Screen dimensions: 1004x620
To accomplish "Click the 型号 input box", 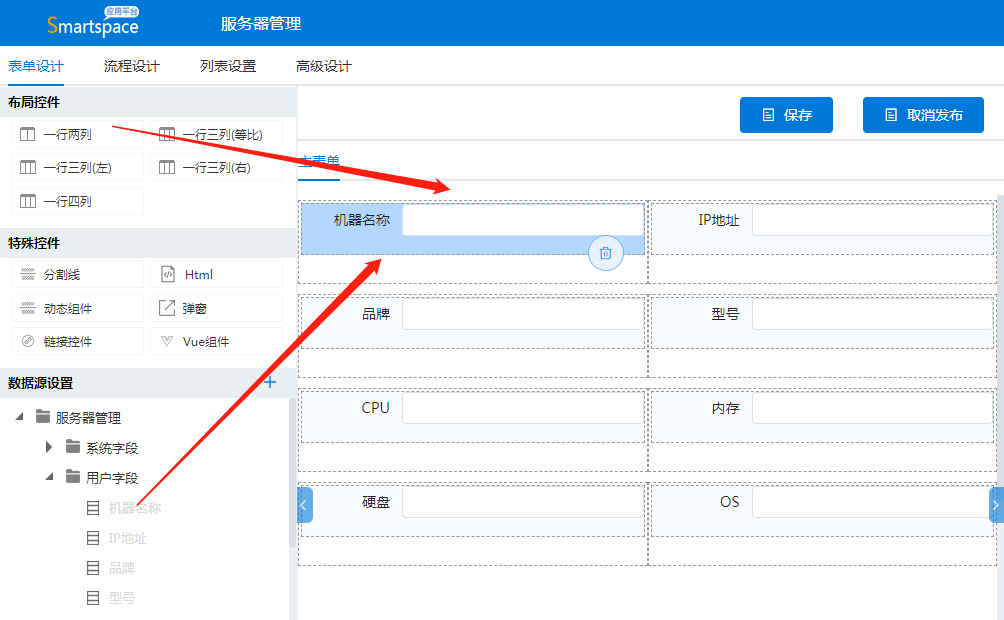I will tap(873, 314).
